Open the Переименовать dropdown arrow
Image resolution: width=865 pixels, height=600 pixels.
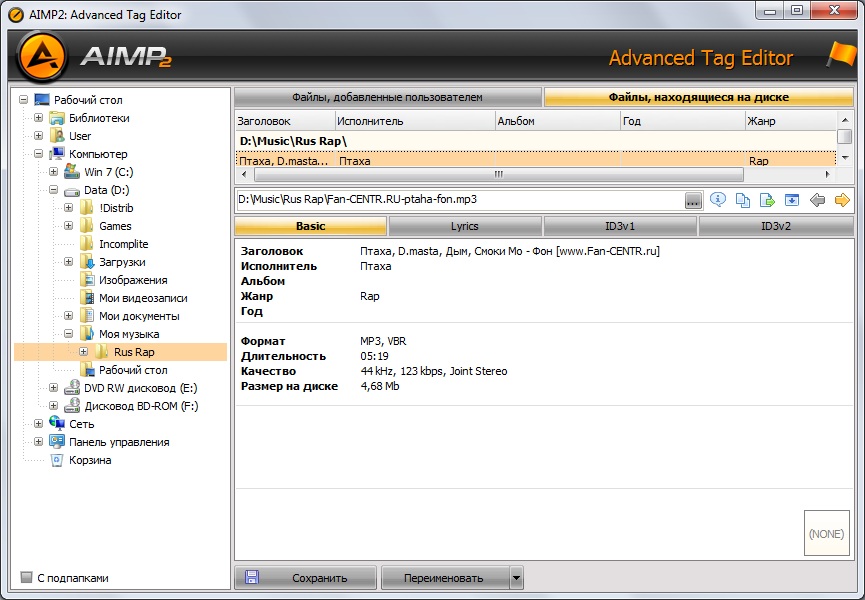pyautogui.click(x=516, y=578)
